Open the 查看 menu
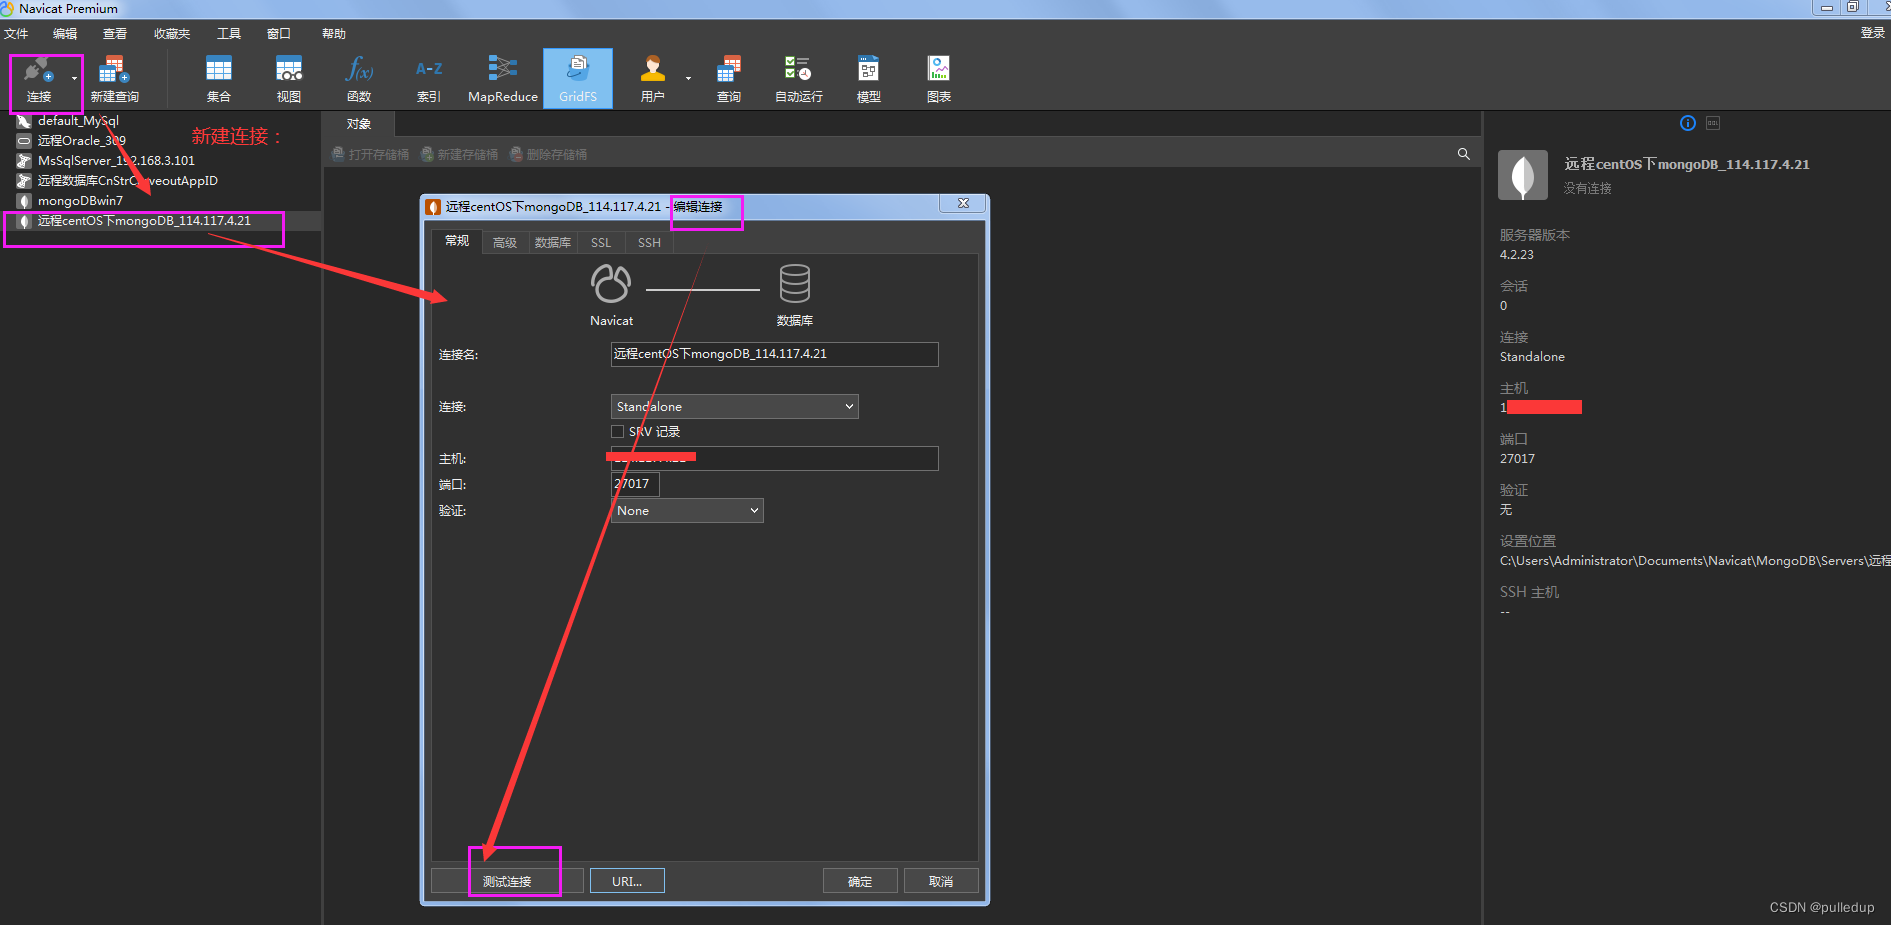The image size is (1891, 925). click(115, 34)
